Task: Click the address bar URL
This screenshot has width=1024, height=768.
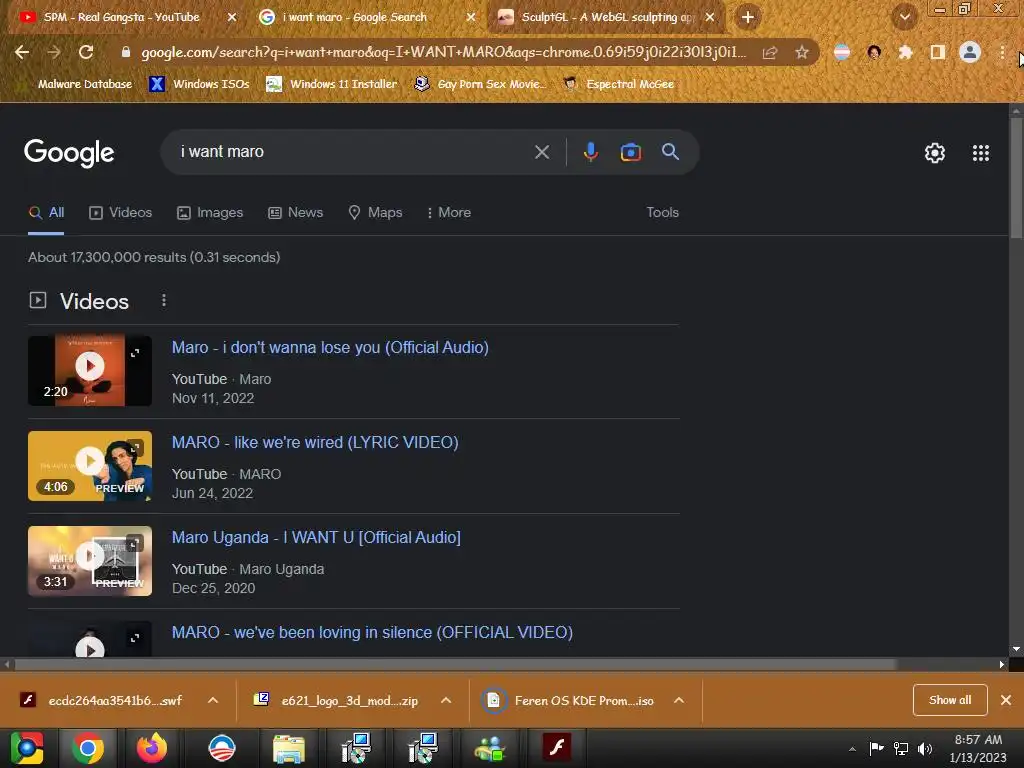Action: 443,52
